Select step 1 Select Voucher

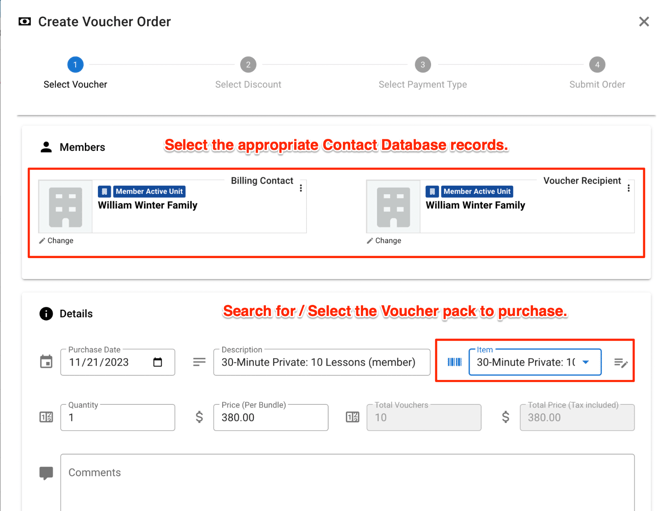click(75, 65)
